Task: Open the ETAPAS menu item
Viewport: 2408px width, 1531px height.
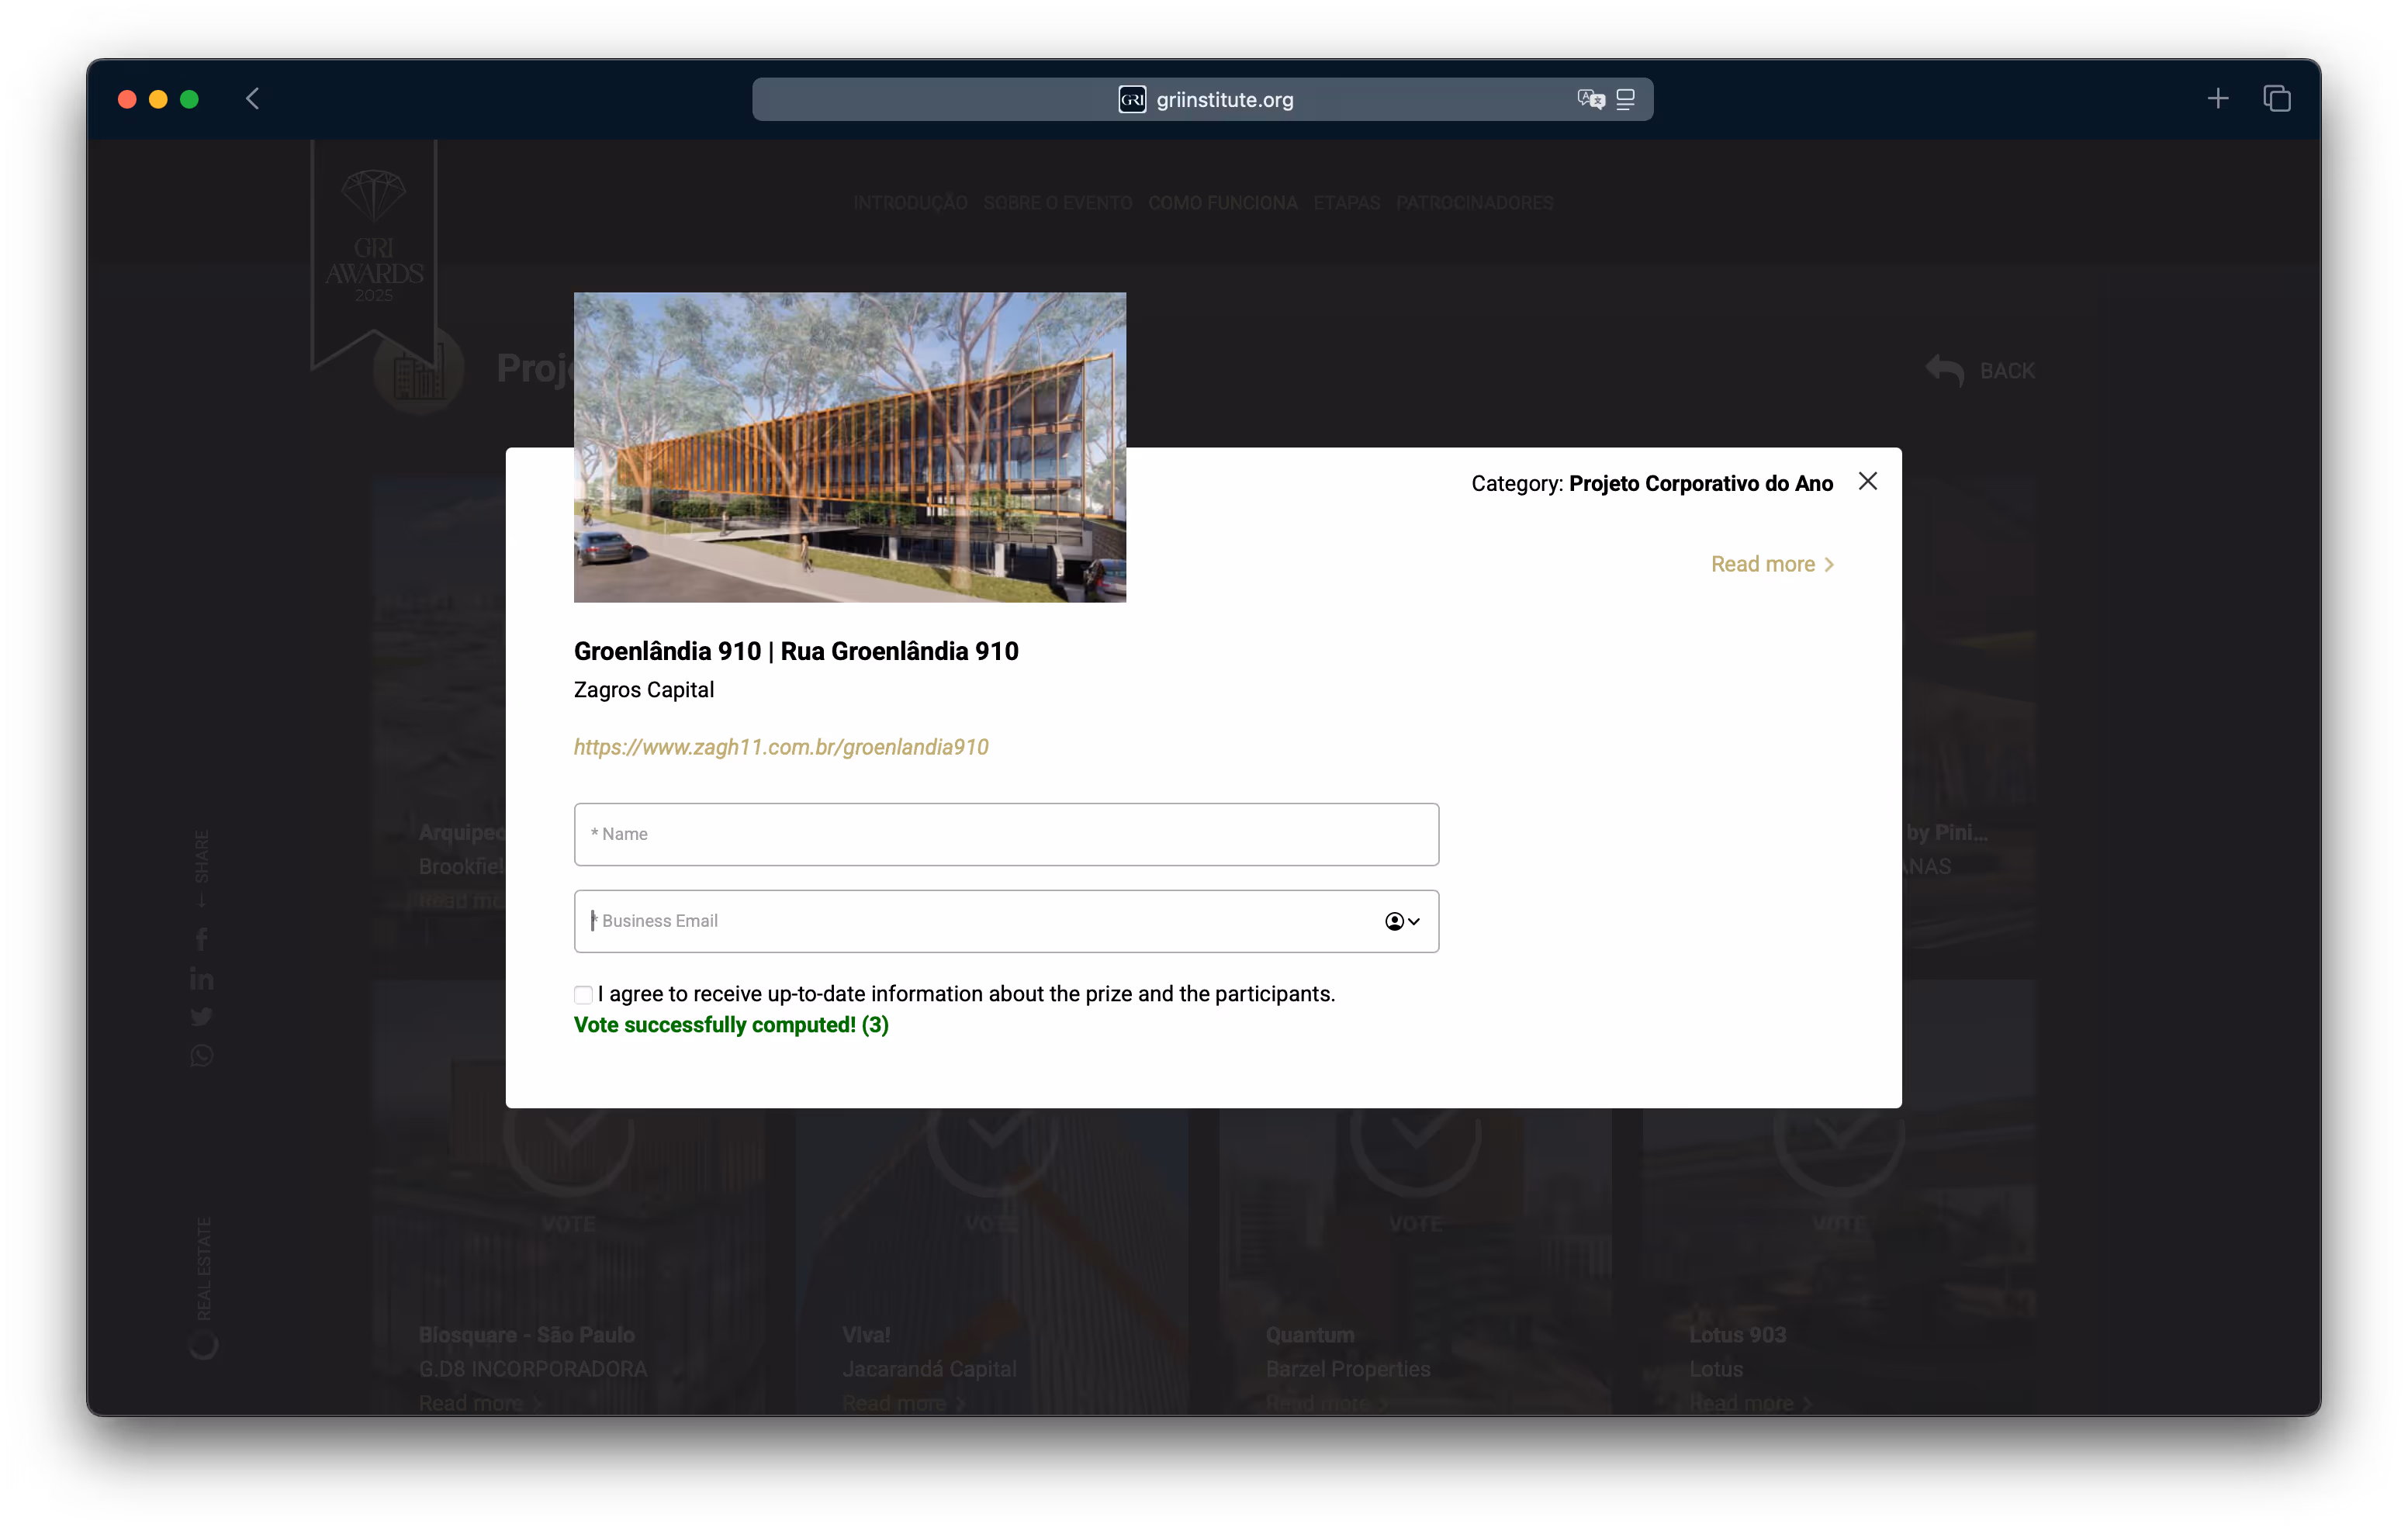Action: 1346,203
